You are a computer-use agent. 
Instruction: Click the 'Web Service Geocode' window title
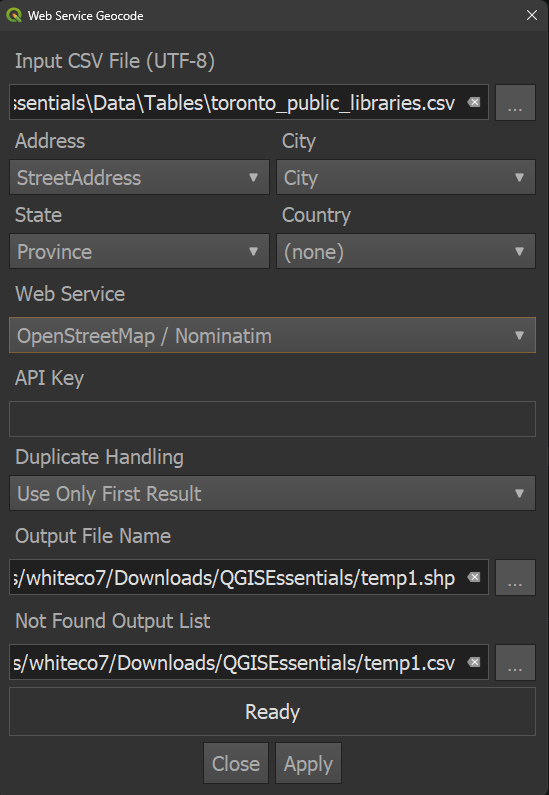[x=86, y=16]
